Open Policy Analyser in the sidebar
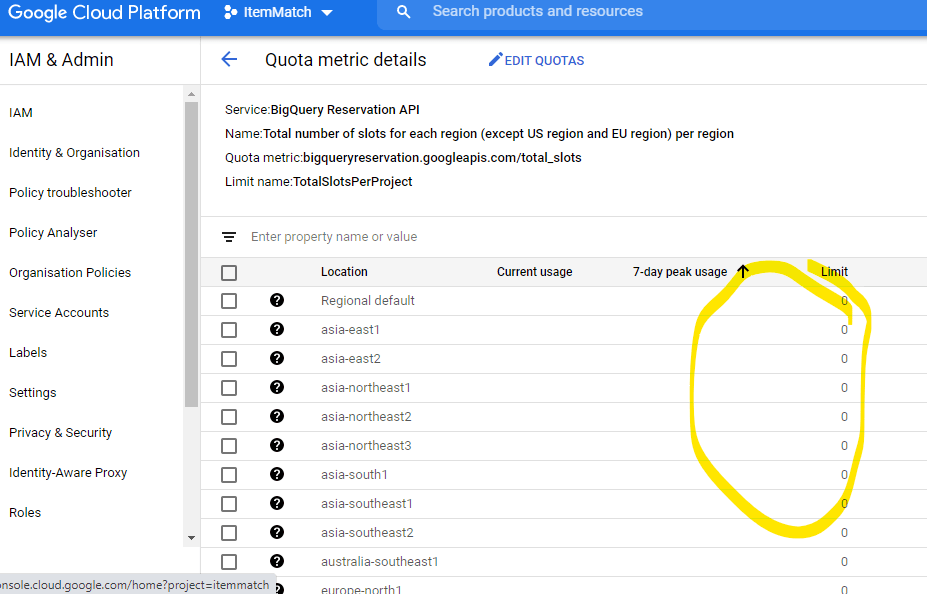This screenshot has width=927, height=594. tap(53, 232)
